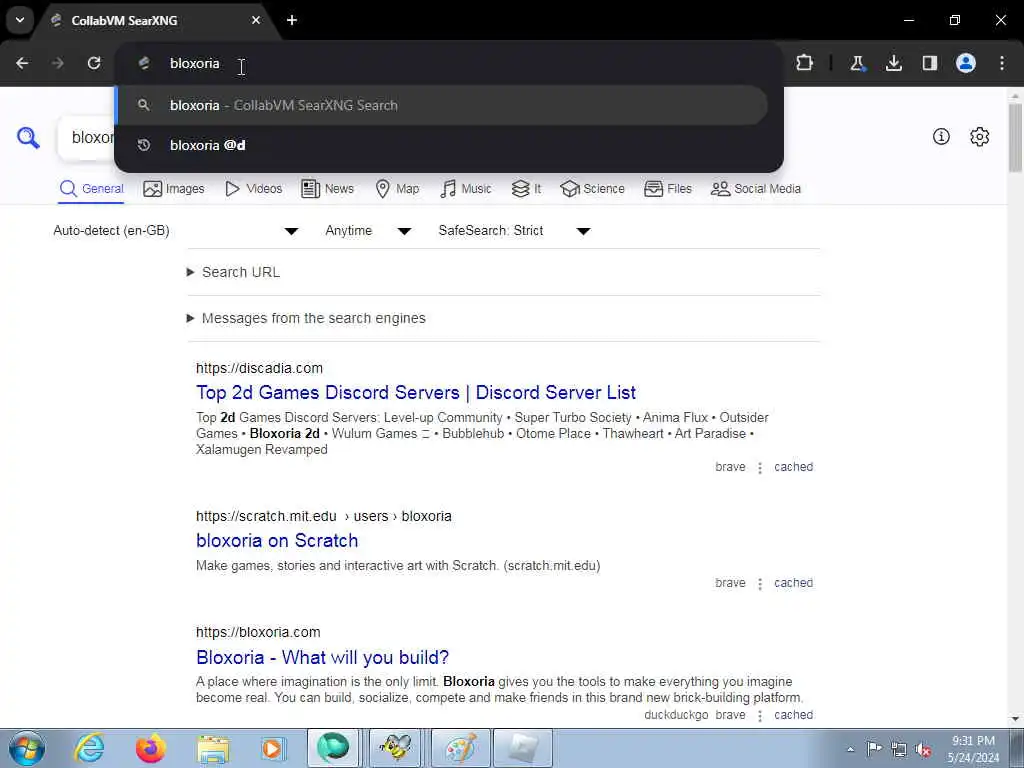
Task: Select the Paint palette taskbar button
Action: coord(460,748)
